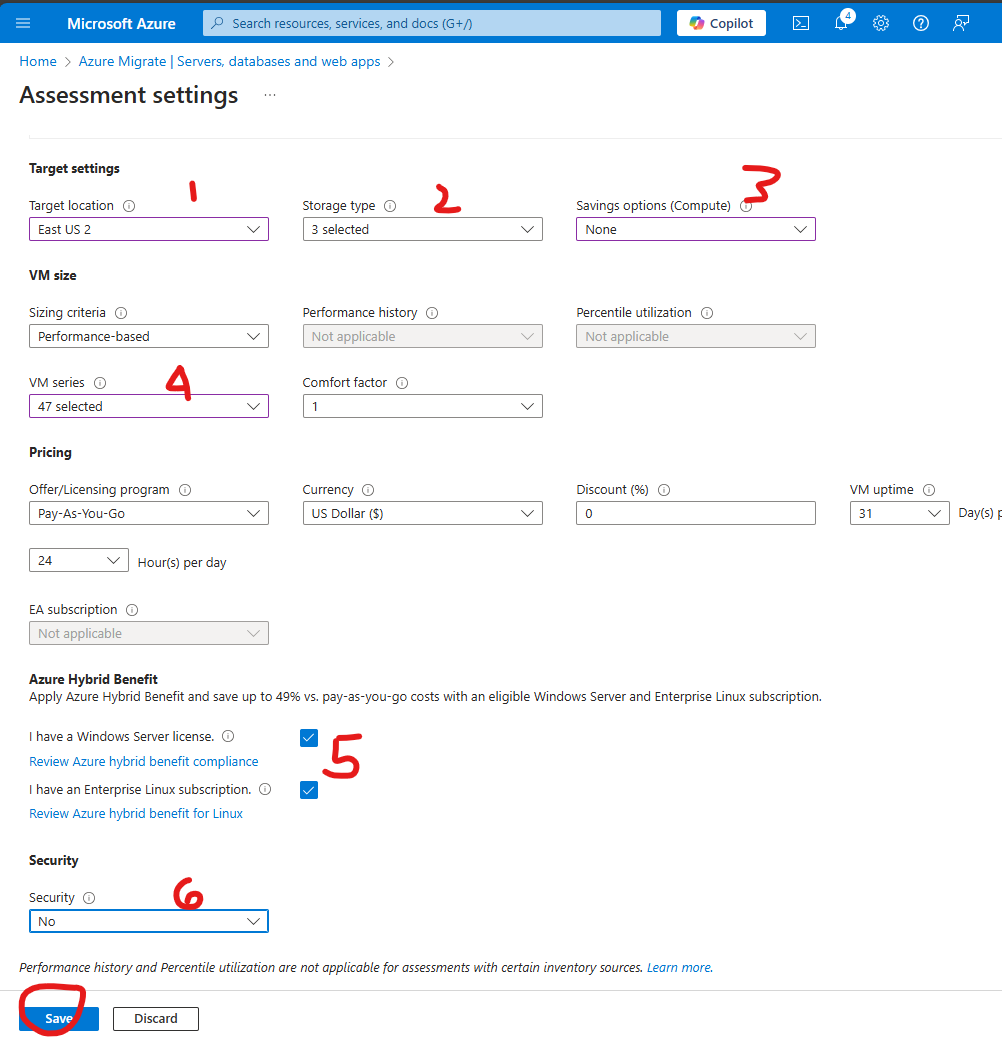Uncheck the Enterprise Linux subscription checkbox
The width and height of the screenshot is (1002, 1038).
pyautogui.click(x=309, y=790)
